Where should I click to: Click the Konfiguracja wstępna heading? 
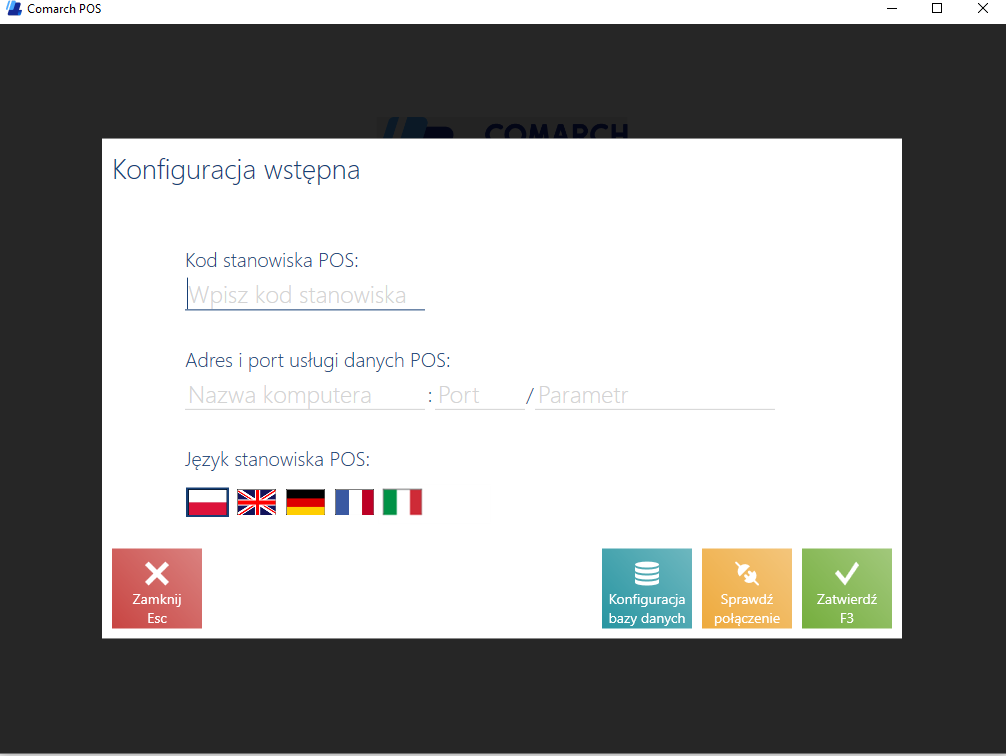click(236, 170)
